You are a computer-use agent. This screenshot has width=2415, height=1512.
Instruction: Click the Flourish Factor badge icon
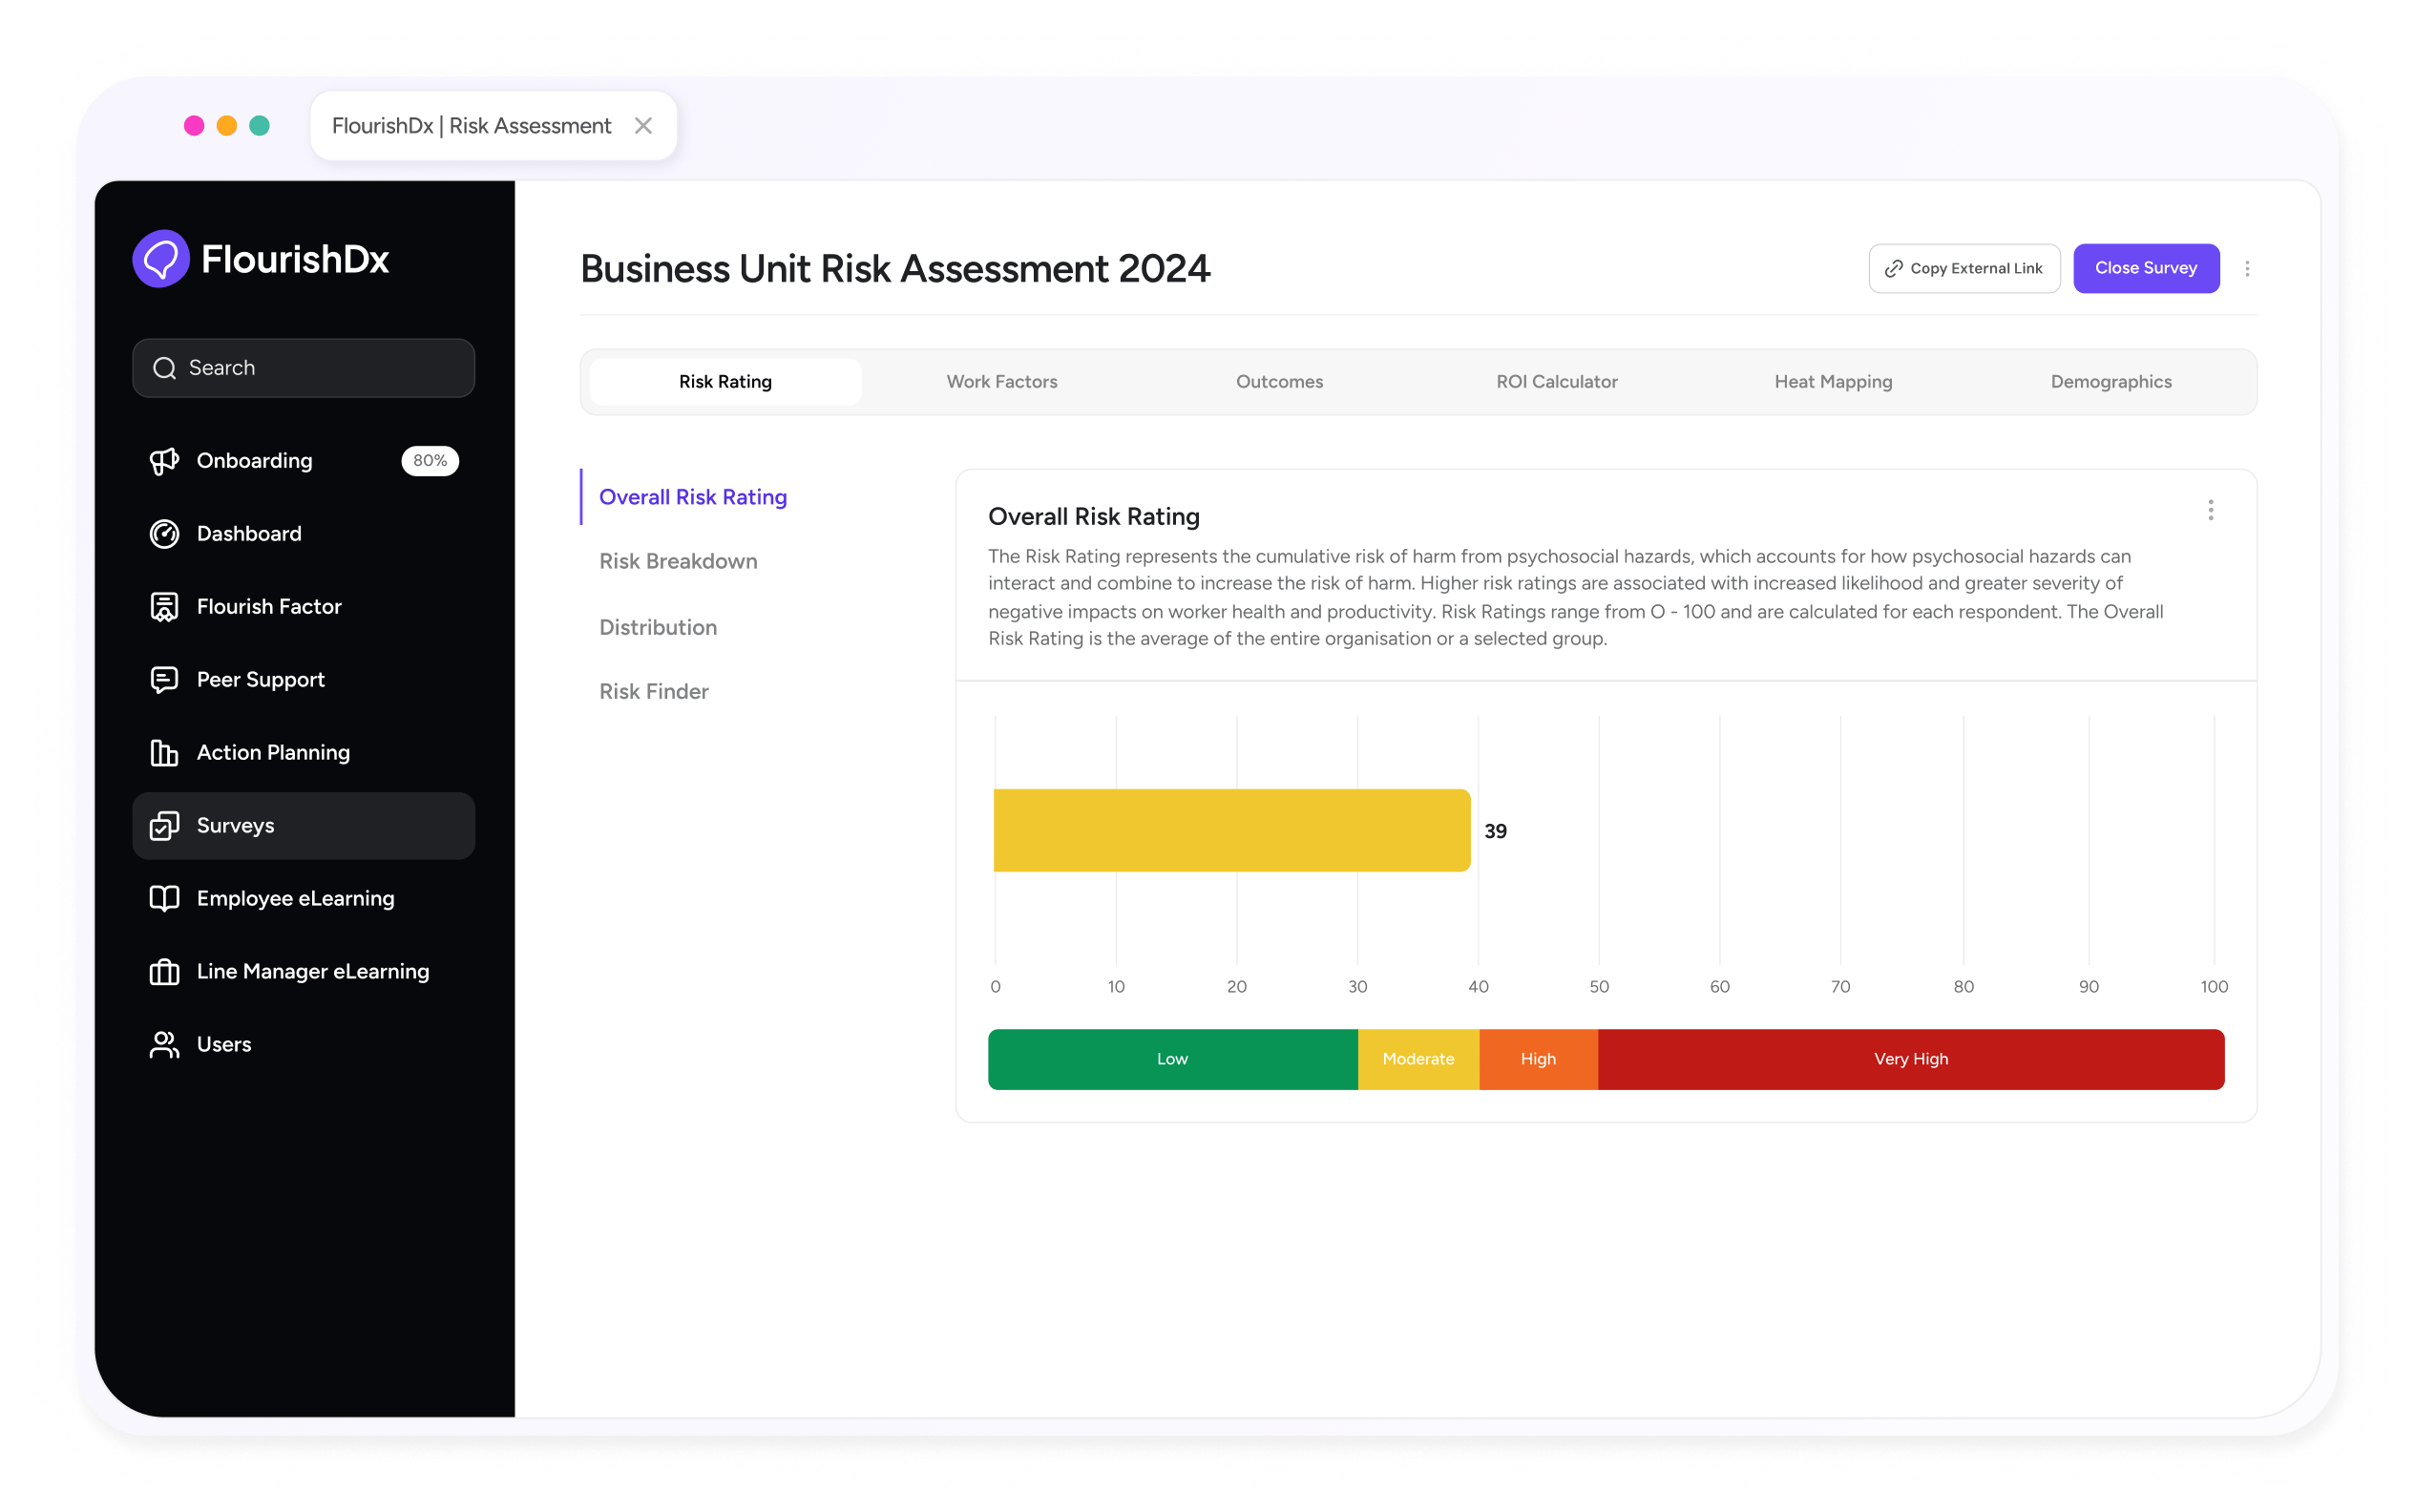point(164,607)
